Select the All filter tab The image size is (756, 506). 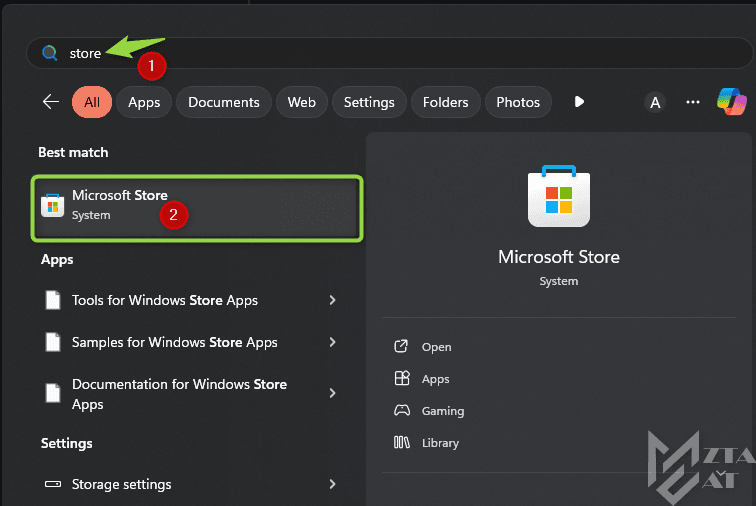coord(92,102)
